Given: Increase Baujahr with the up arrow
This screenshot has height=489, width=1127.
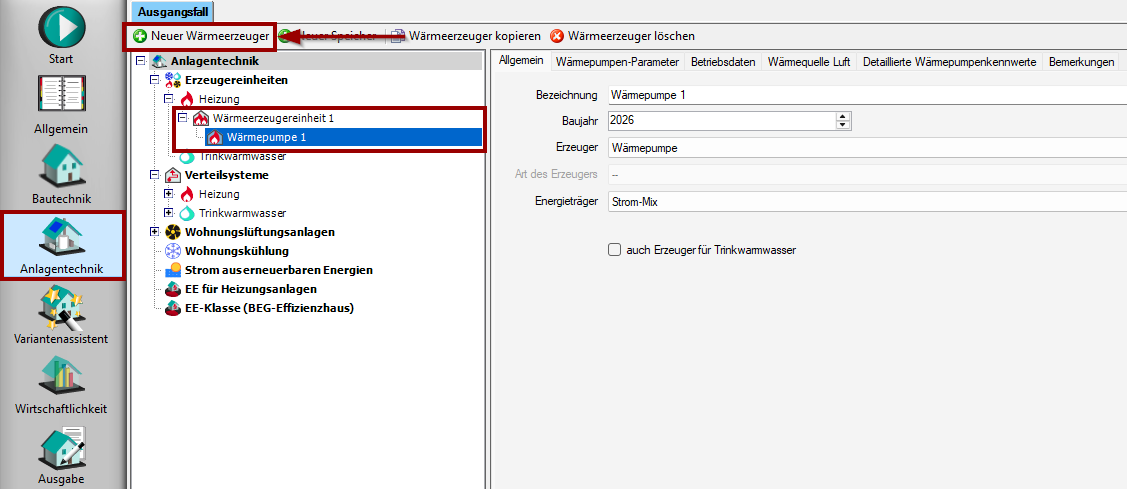Looking at the screenshot, I should [x=843, y=116].
